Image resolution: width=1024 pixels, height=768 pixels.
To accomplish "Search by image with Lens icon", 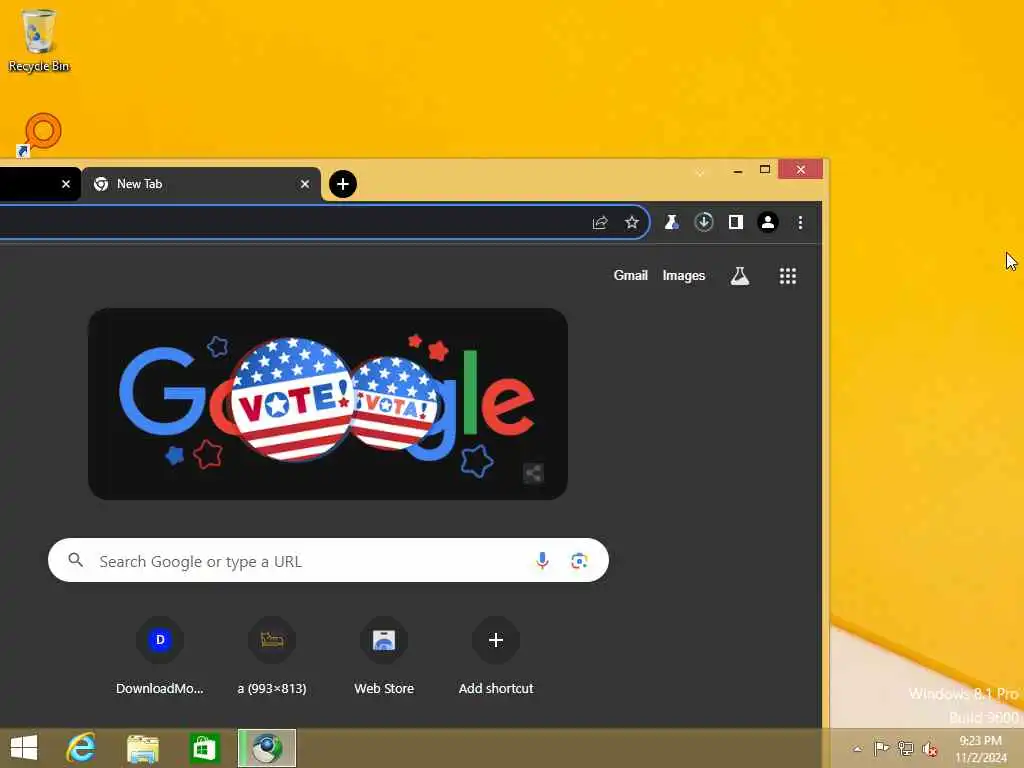I will point(579,560).
